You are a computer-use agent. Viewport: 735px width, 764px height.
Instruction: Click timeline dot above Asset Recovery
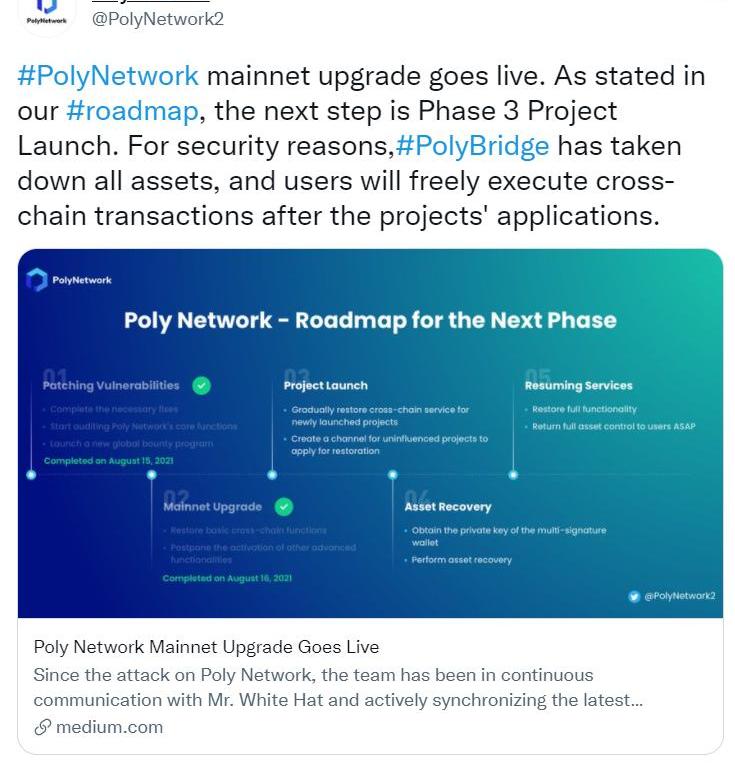point(393,475)
